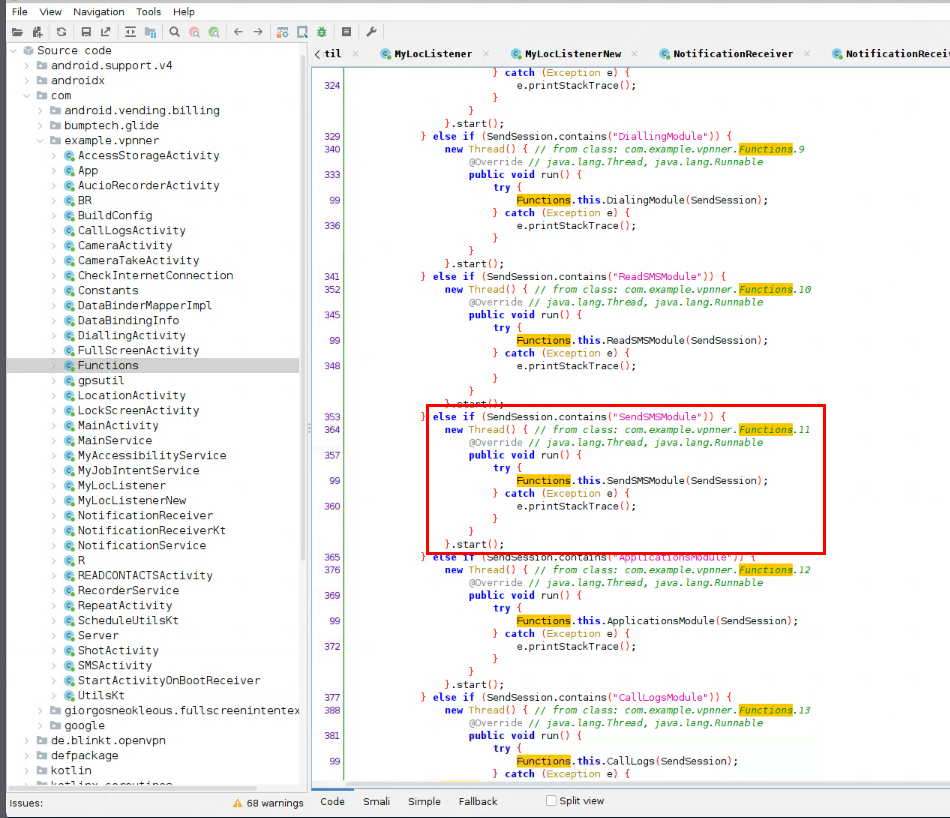Screen dimensions: 950x818
Task: Collapse the example.vpnner package
Action: tap(41, 141)
